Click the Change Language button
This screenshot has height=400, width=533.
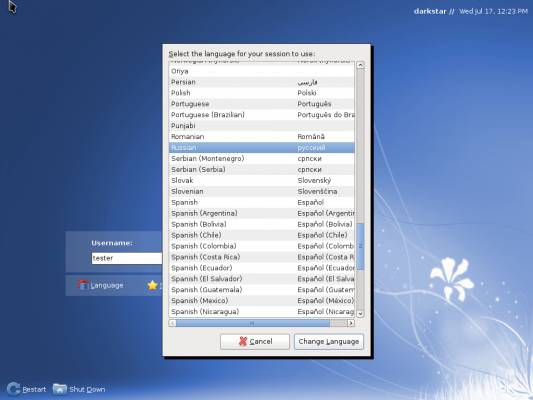click(x=329, y=342)
